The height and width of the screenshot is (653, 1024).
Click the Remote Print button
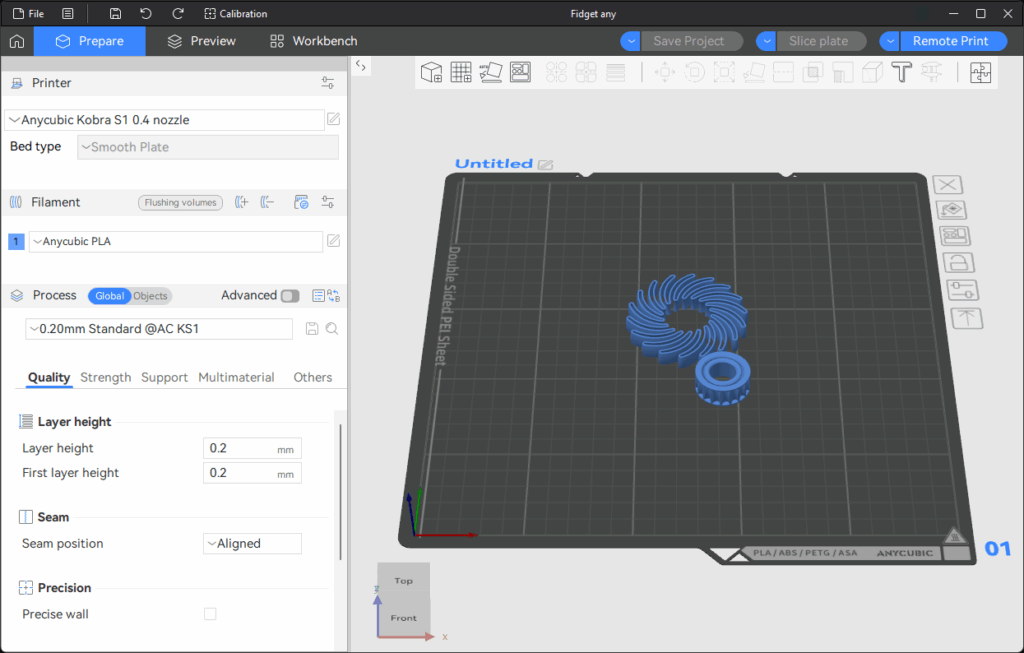[949, 41]
